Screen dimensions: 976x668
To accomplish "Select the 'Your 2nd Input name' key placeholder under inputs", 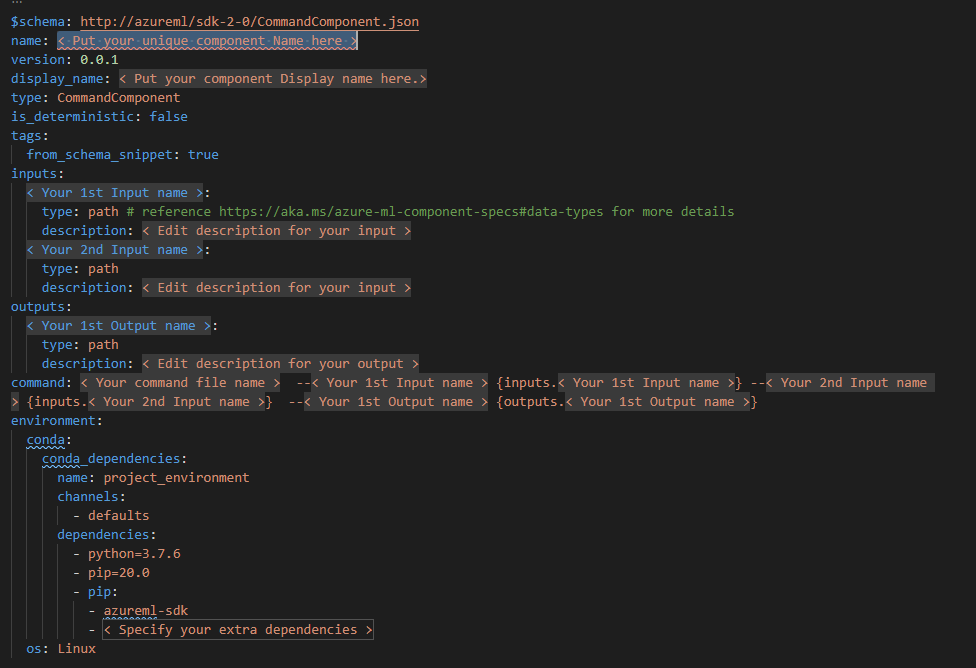I will point(115,250).
